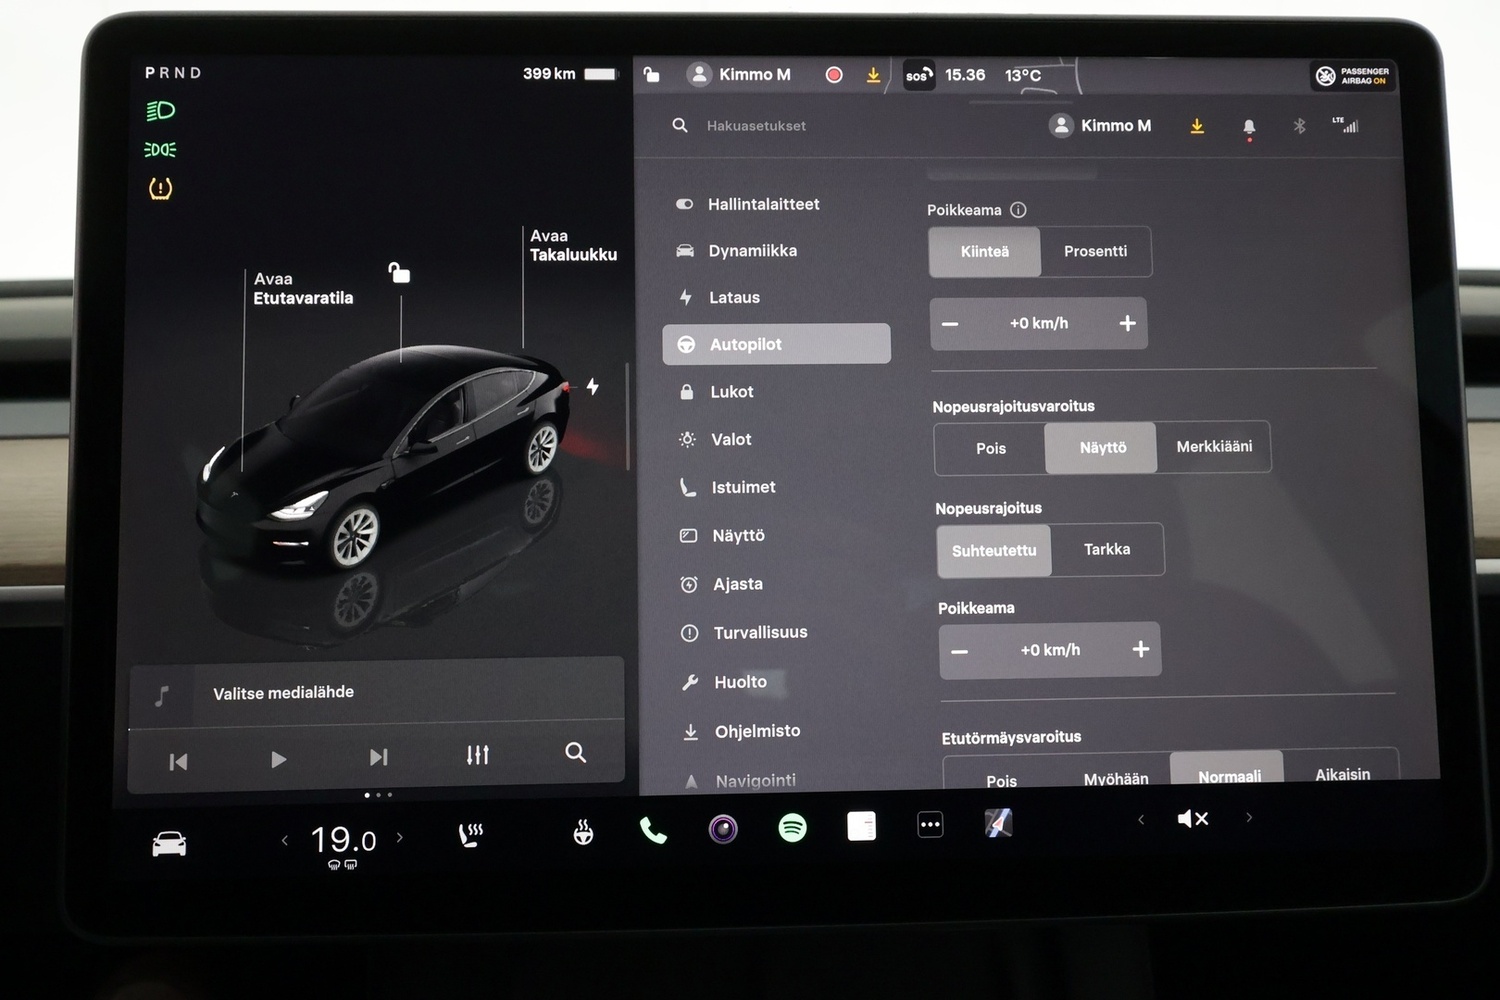Search media with the magnifier icon
Screen dimensions: 1500x1000
(x=576, y=752)
